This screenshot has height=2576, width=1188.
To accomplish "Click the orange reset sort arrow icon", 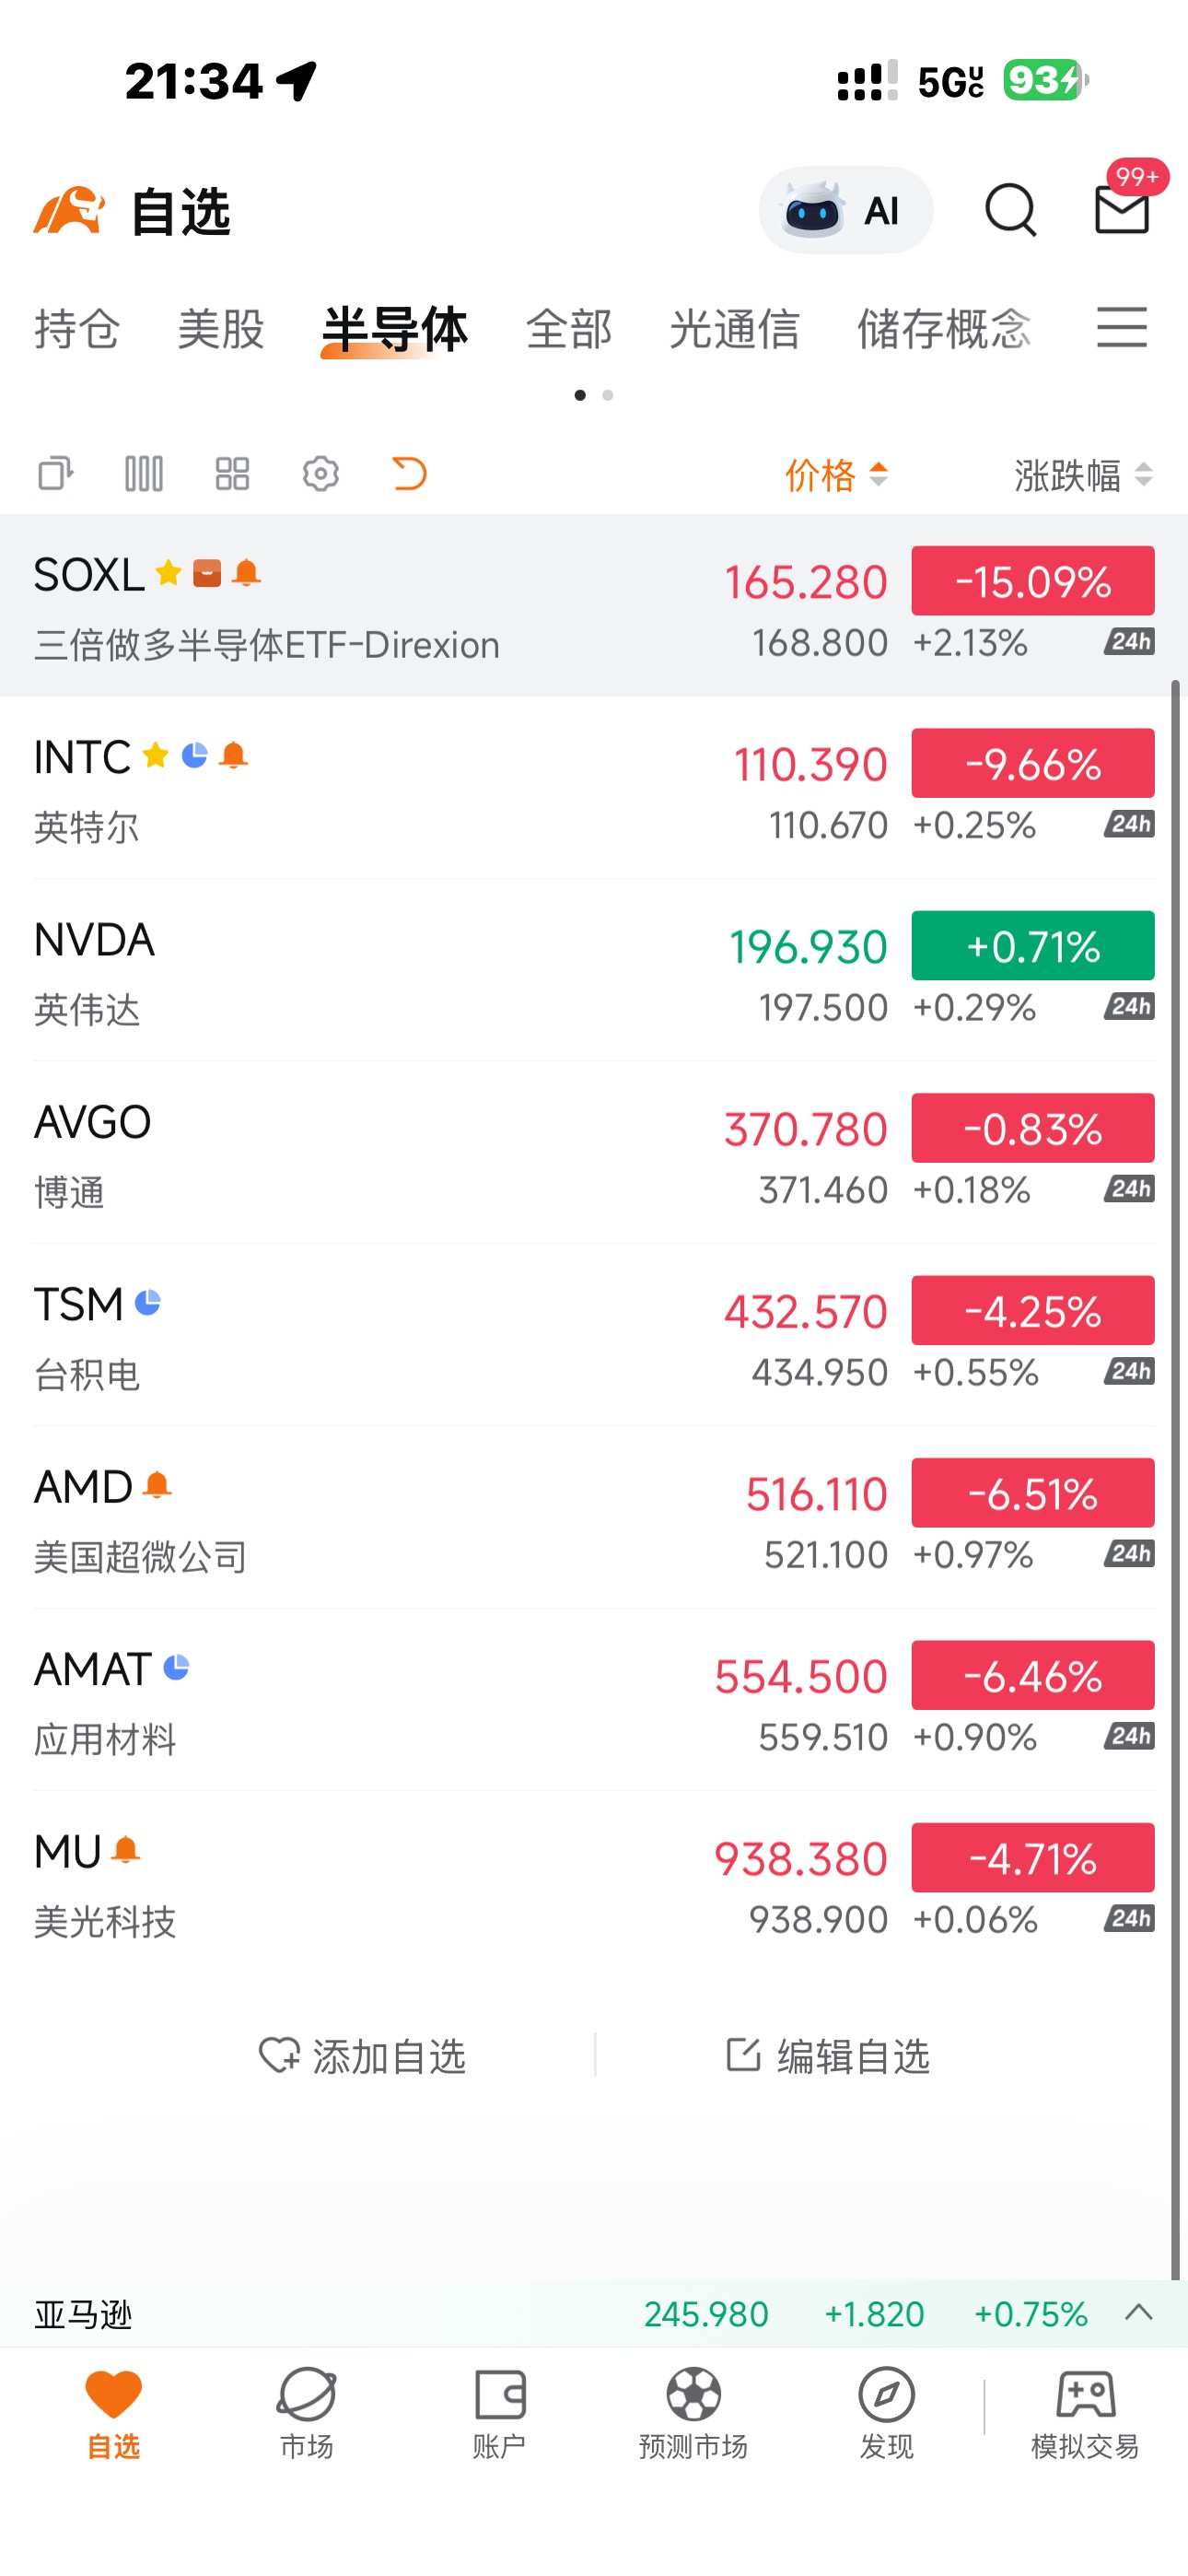I will click(409, 473).
